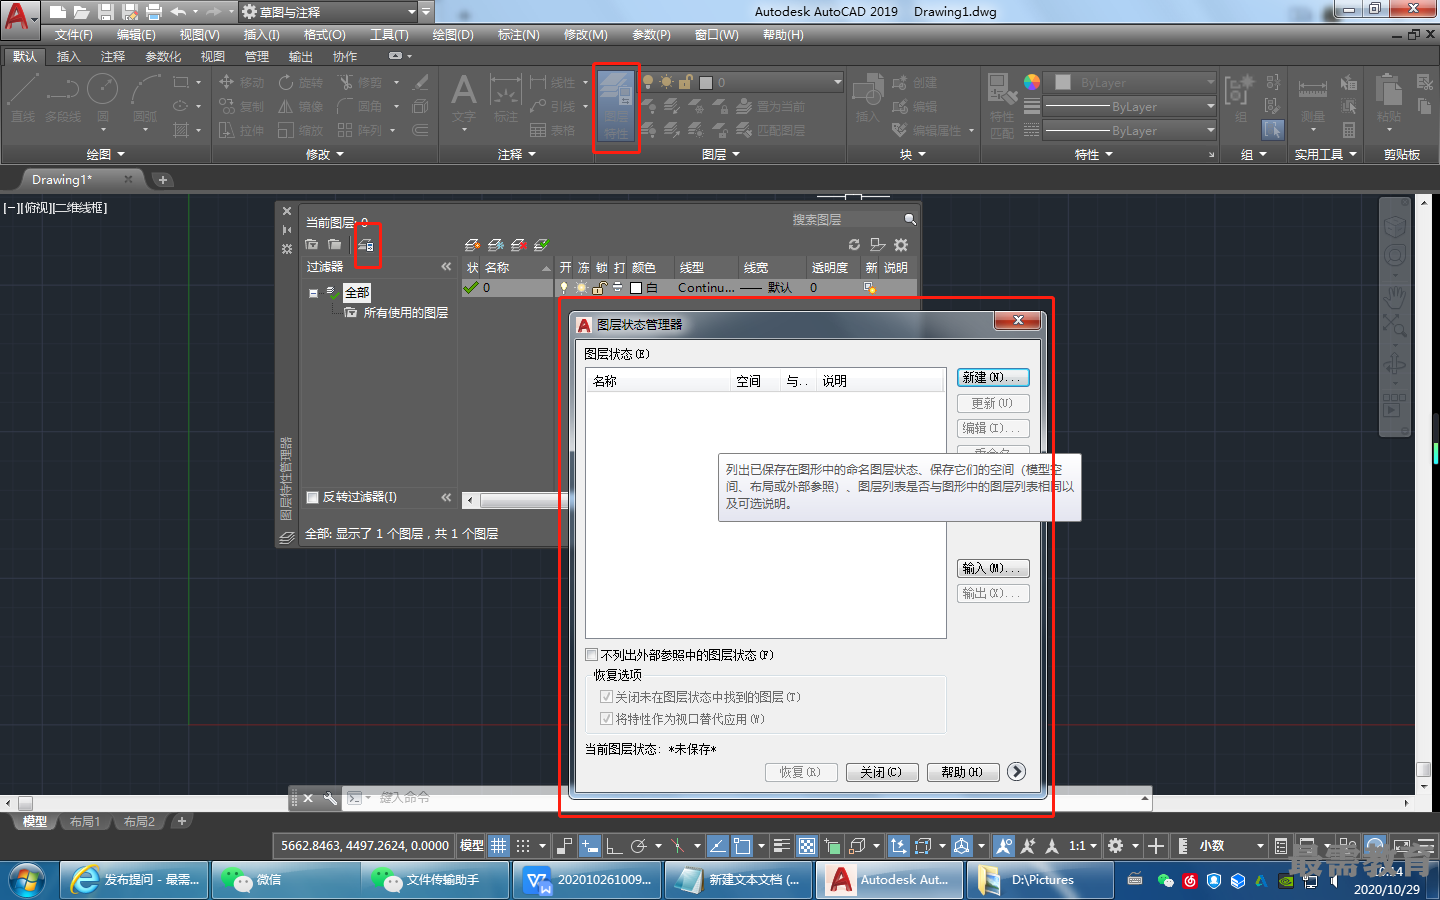Viewport: 1440px width, 900px height.
Task: Toggle the lock icon for layer 0
Action: tap(599, 288)
